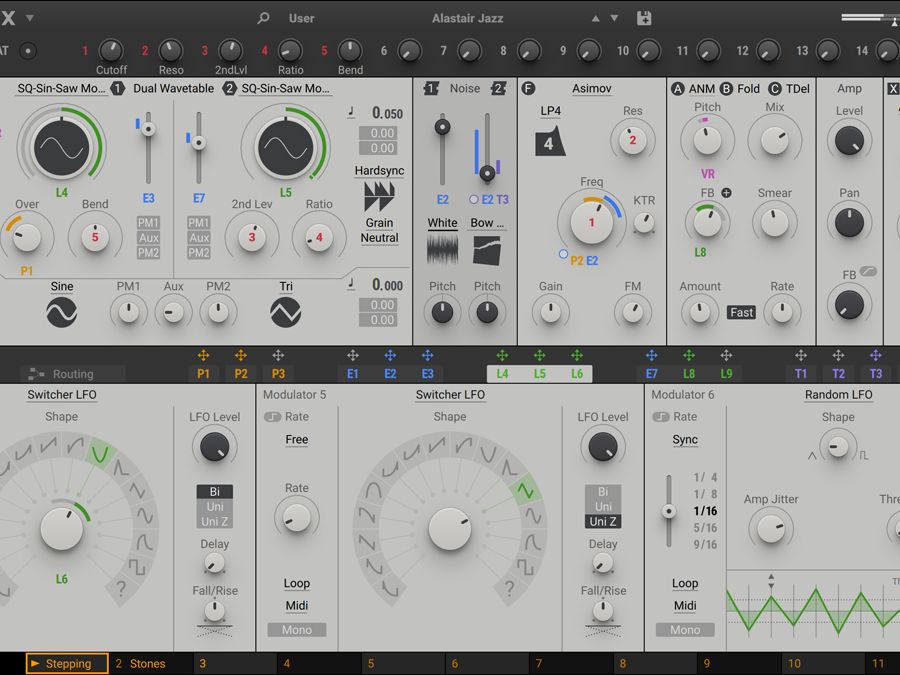
Task: Click the search magnifier next to User
Action: (262, 17)
